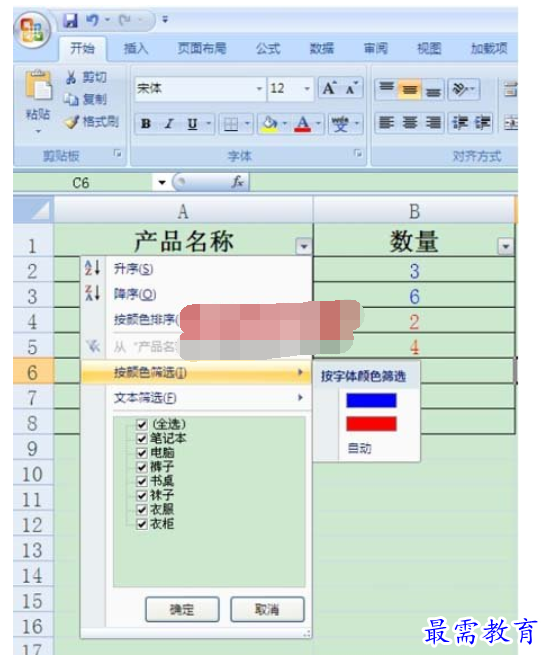Viewport: 546px width, 663px height.
Task: Toggle italic formatting
Action: pyautogui.click(x=169, y=124)
